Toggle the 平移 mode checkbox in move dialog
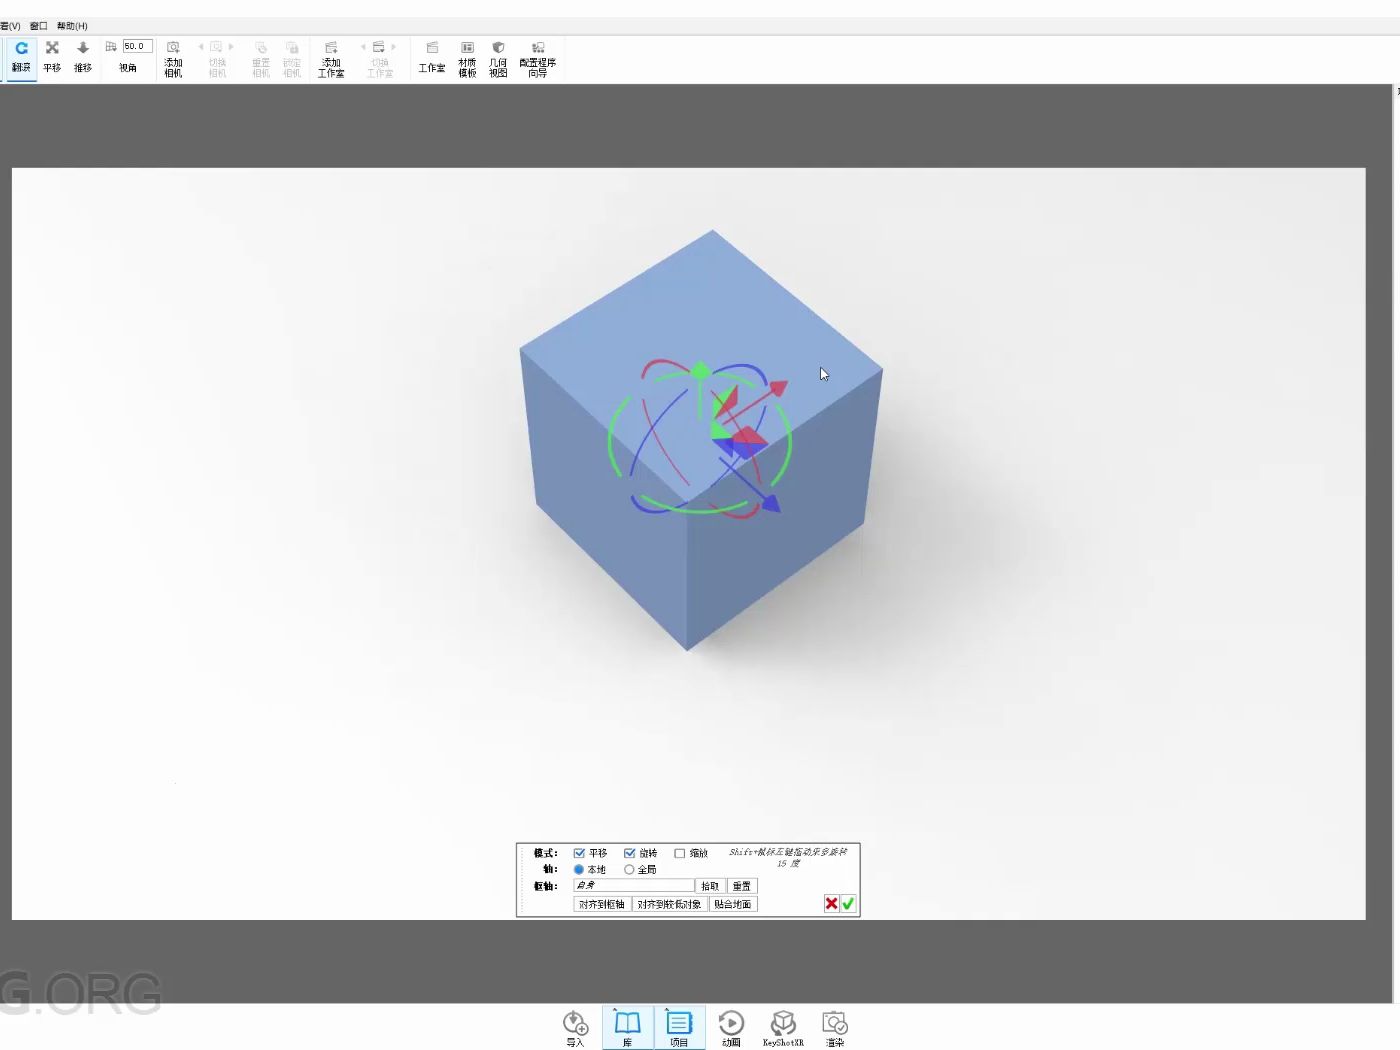Image resolution: width=1400 pixels, height=1050 pixels. tap(579, 853)
